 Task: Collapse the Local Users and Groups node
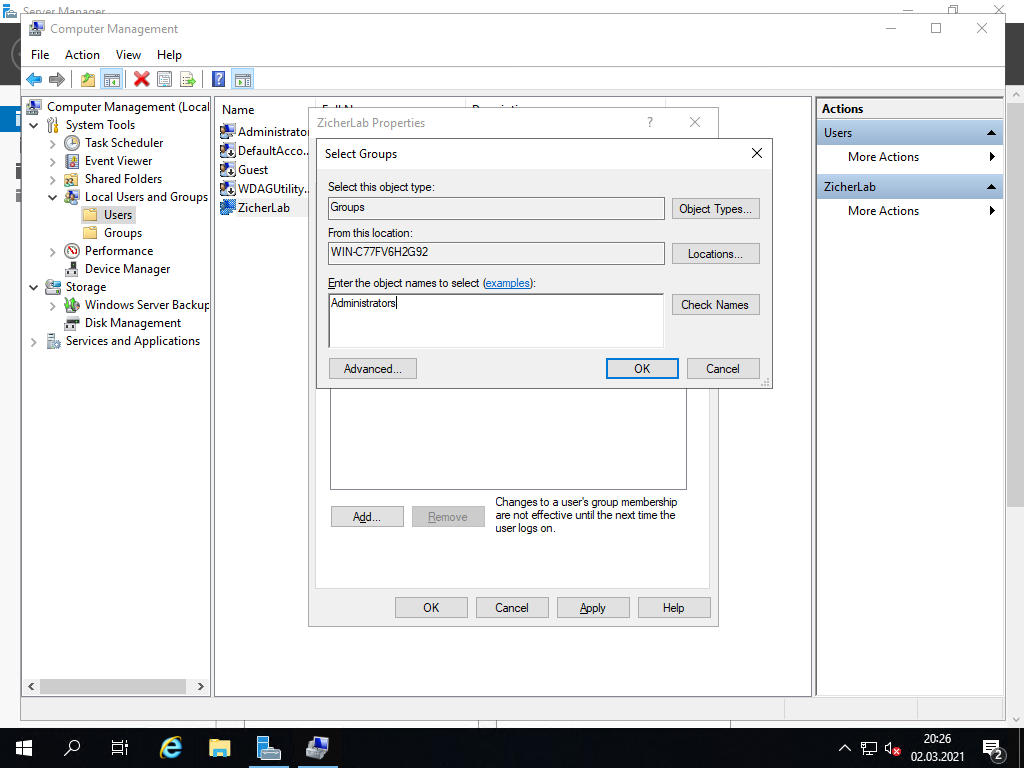coord(53,197)
